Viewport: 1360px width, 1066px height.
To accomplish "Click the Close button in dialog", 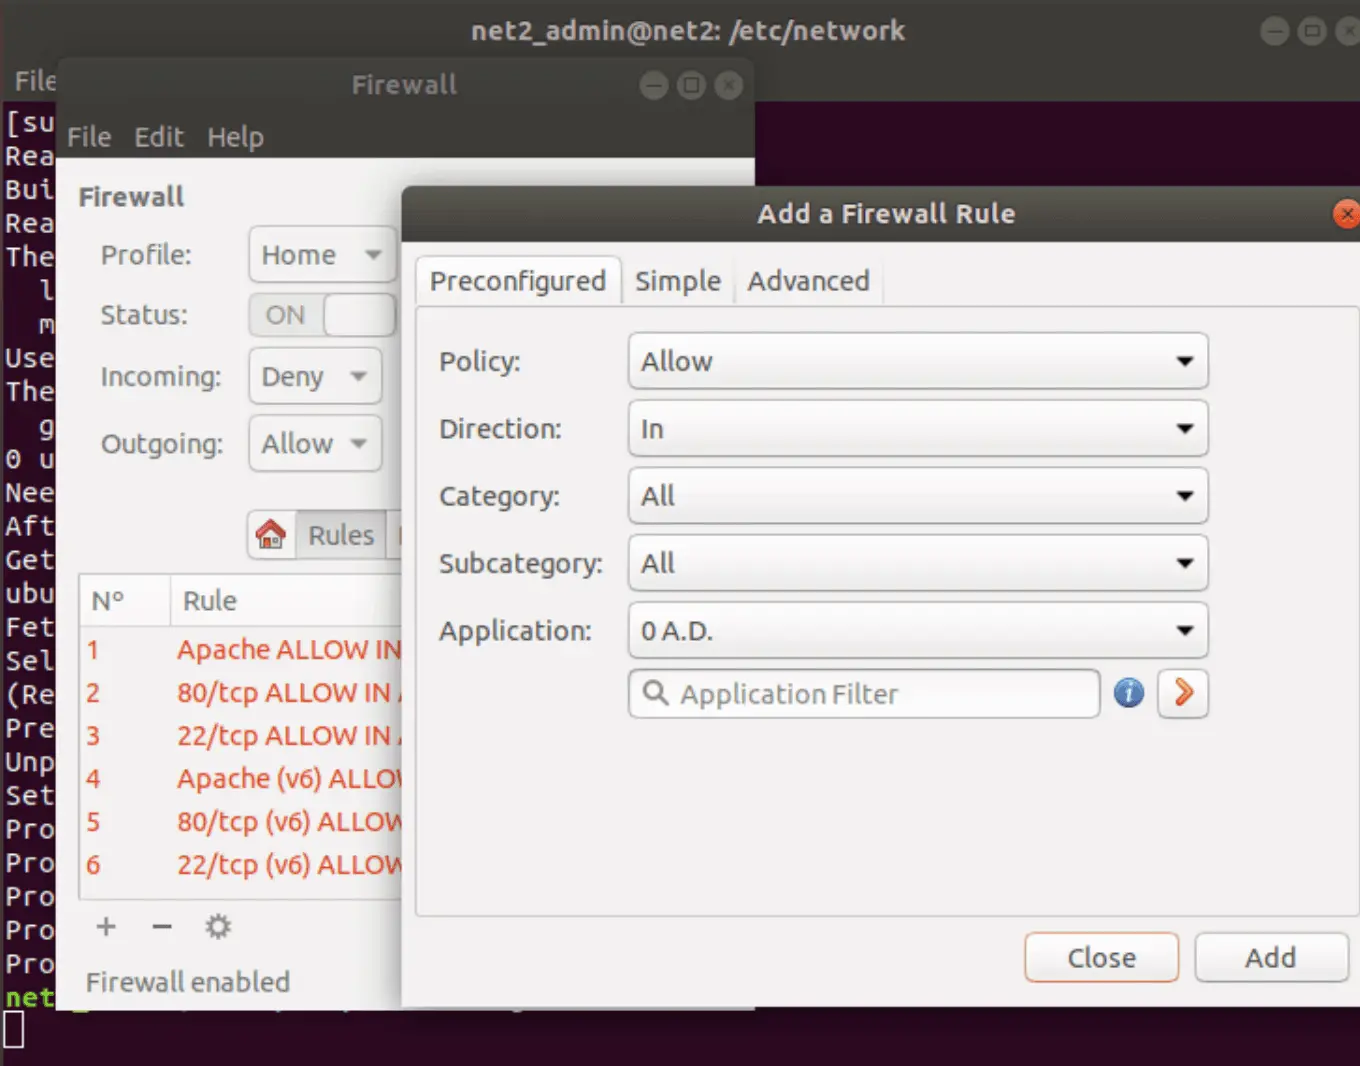I will coord(1101,958).
